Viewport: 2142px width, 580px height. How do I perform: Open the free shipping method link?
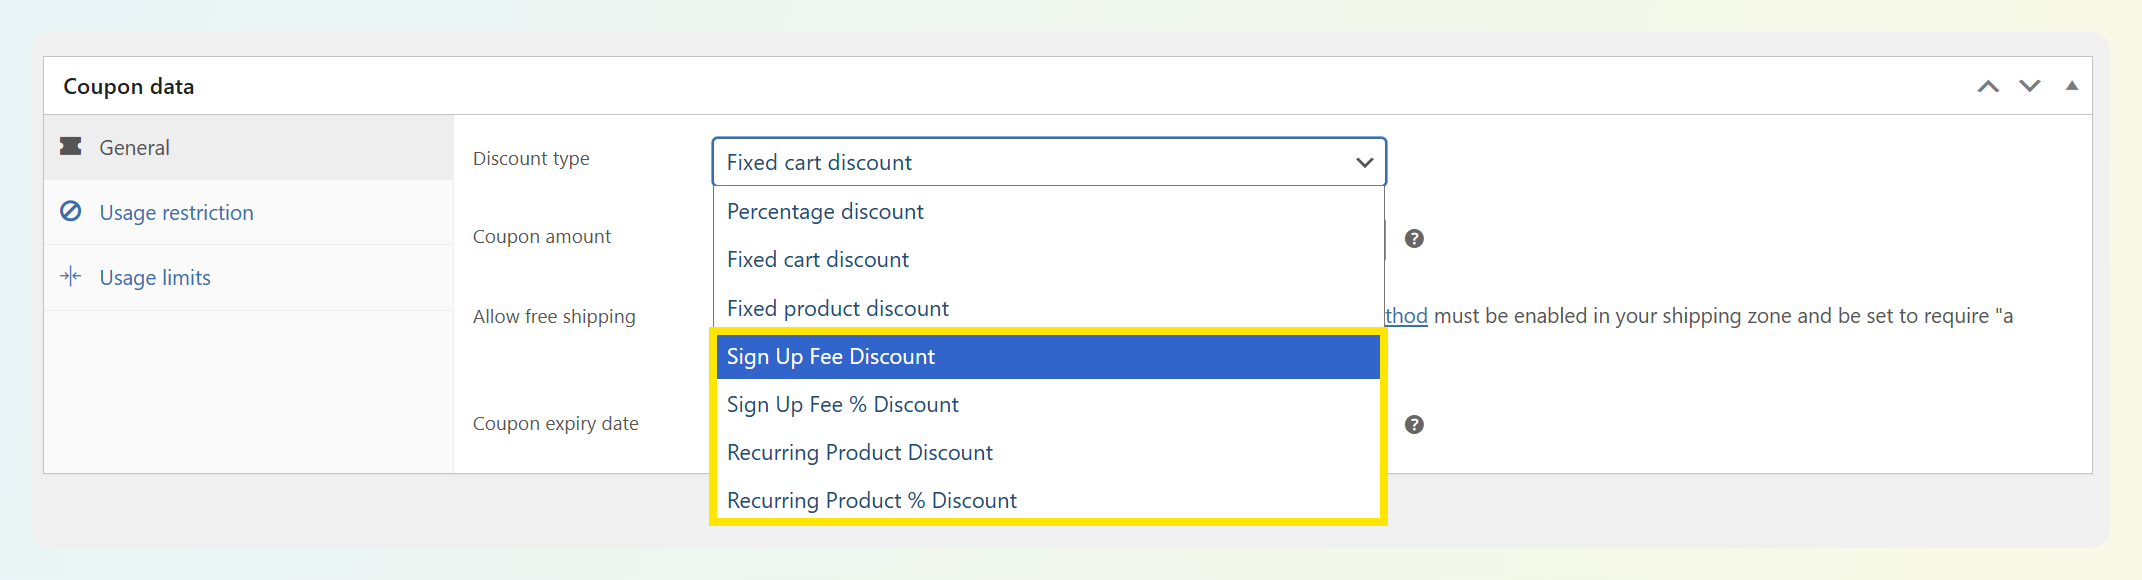coord(1406,317)
